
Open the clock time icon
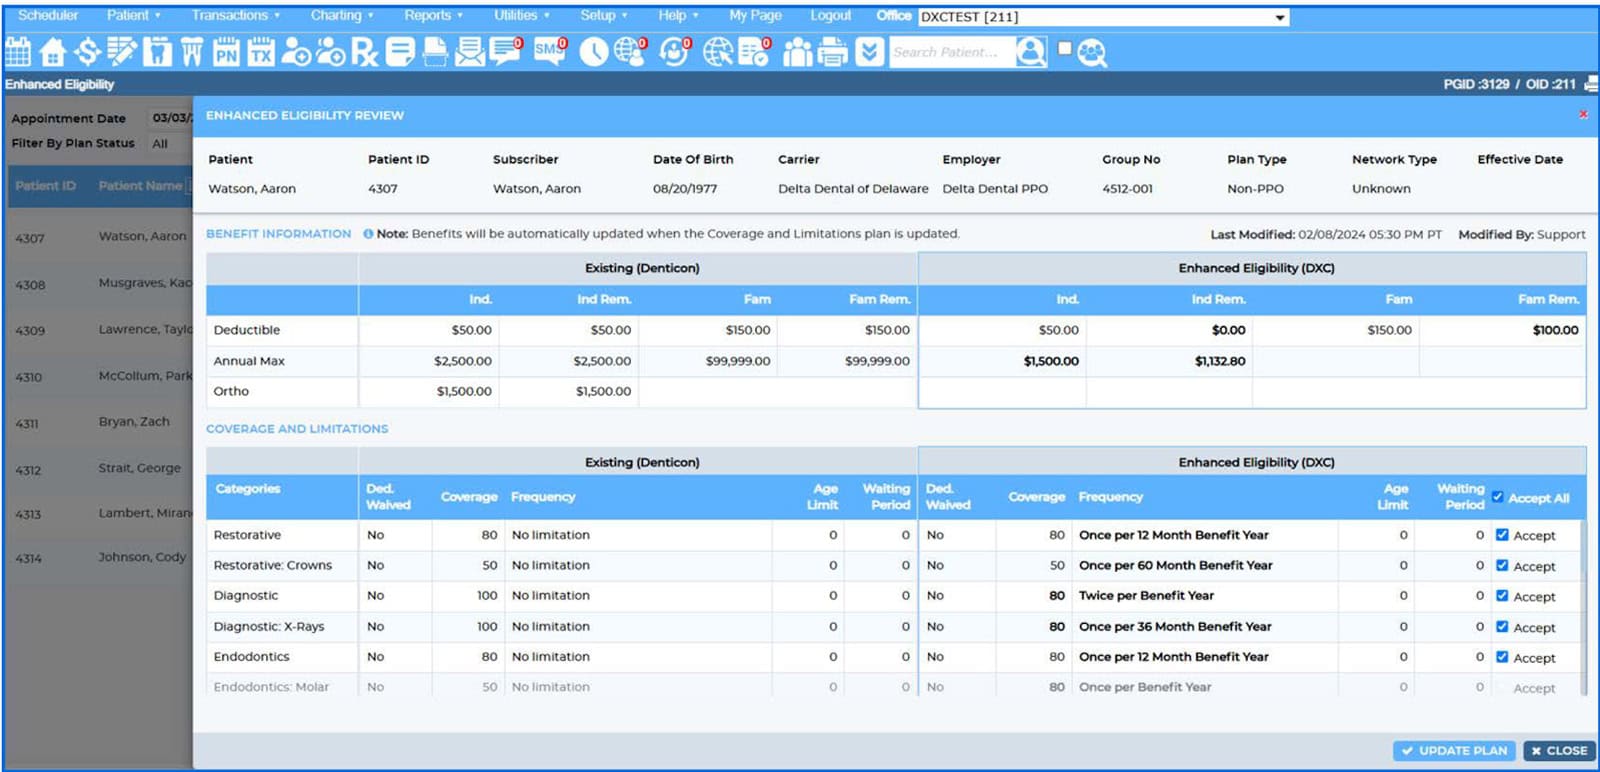[593, 52]
